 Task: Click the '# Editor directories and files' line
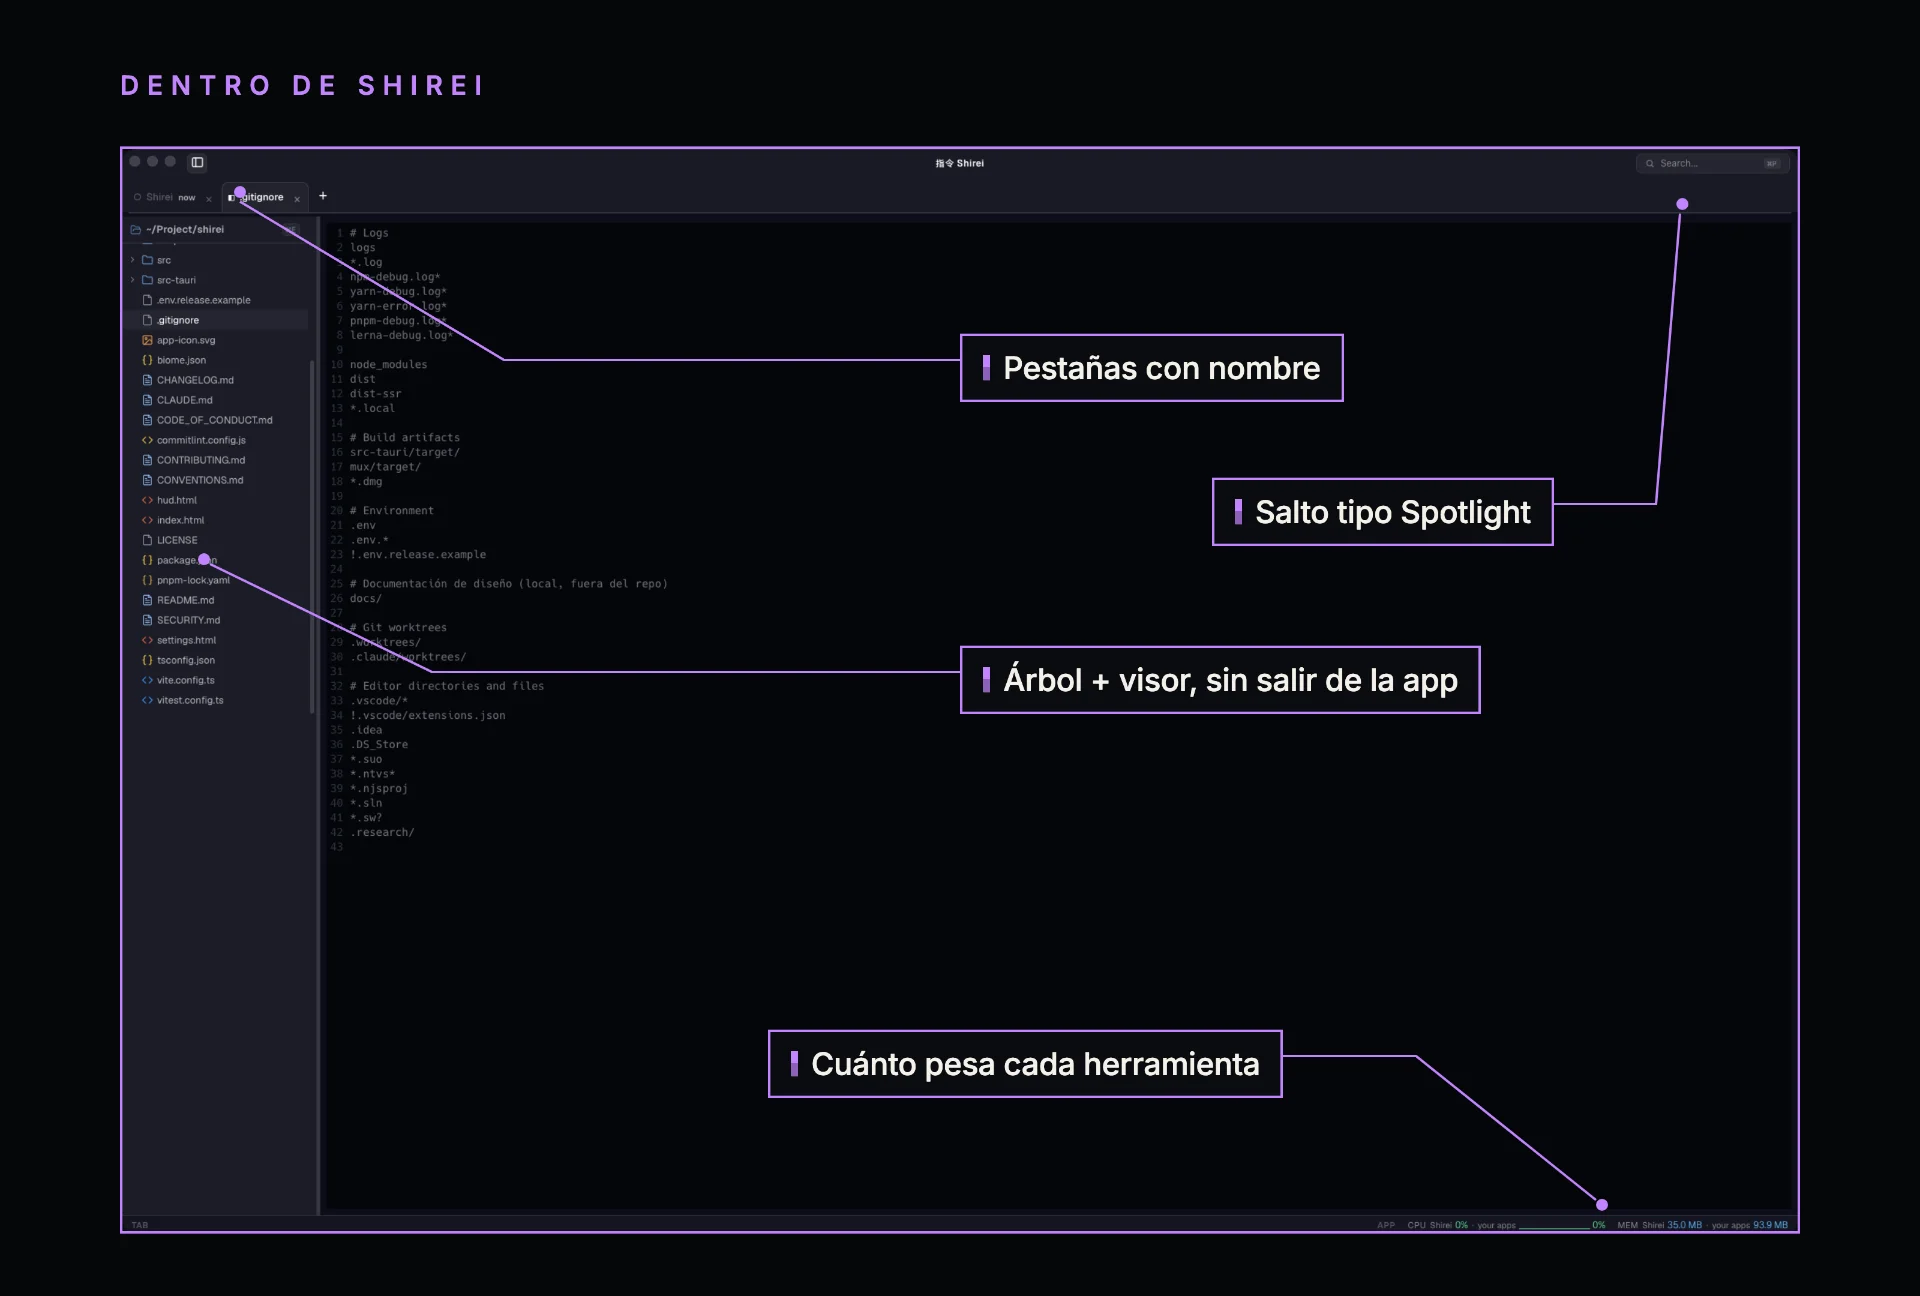point(447,686)
